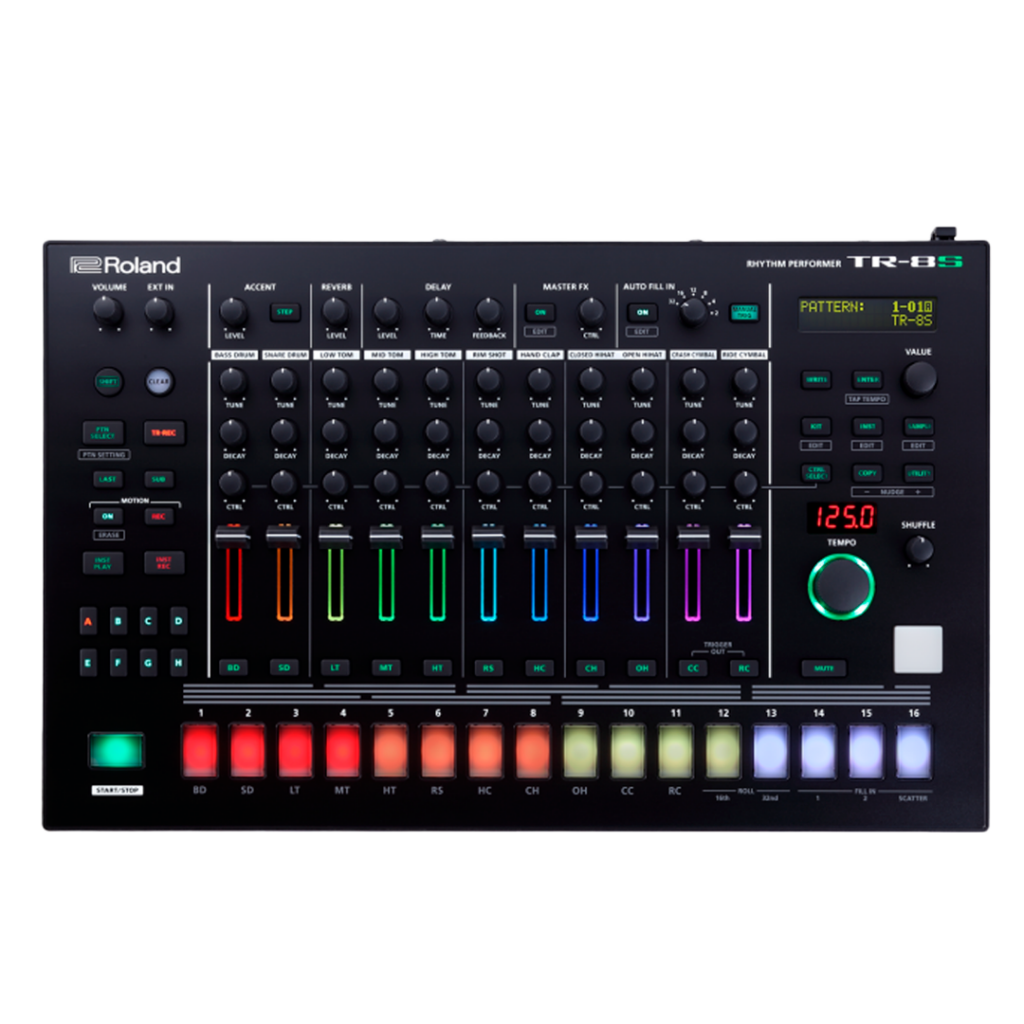Viewport: 1024px width, 1024px height.
Task: Toggle the MASTER FX ON button
Action: point(540,312)
